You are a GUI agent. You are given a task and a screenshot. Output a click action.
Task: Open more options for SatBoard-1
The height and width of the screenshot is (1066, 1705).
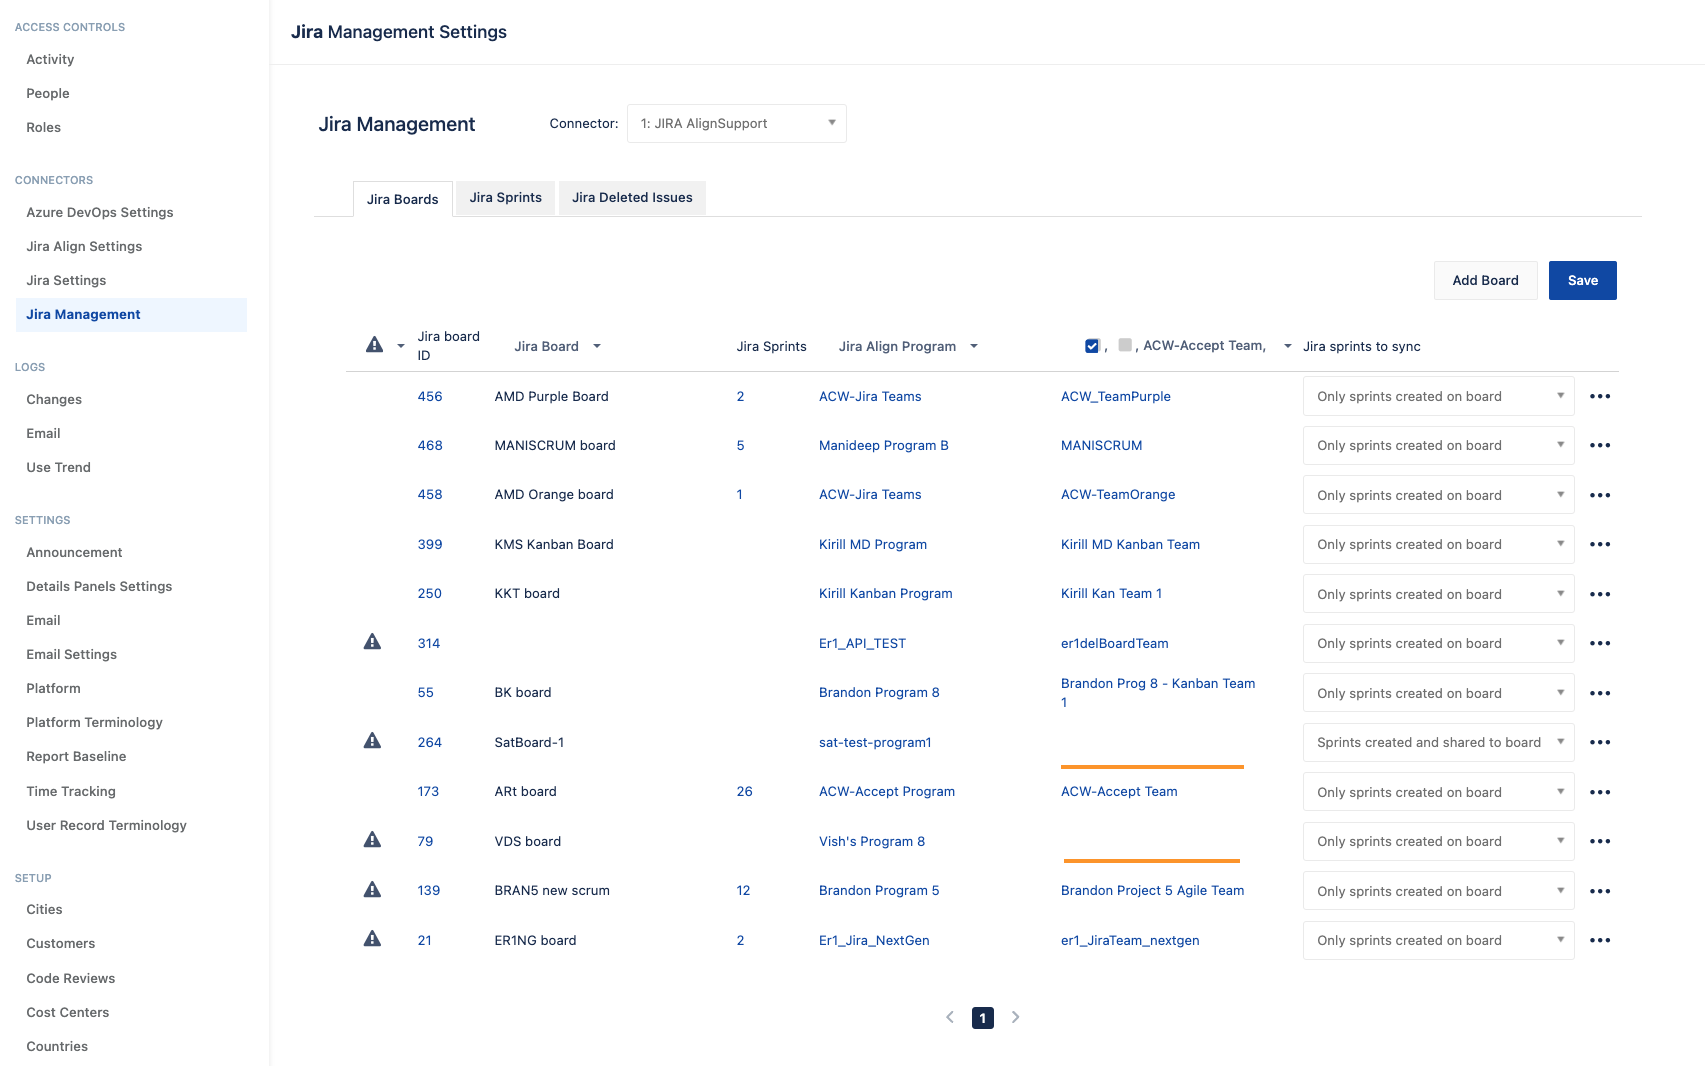1600,742
